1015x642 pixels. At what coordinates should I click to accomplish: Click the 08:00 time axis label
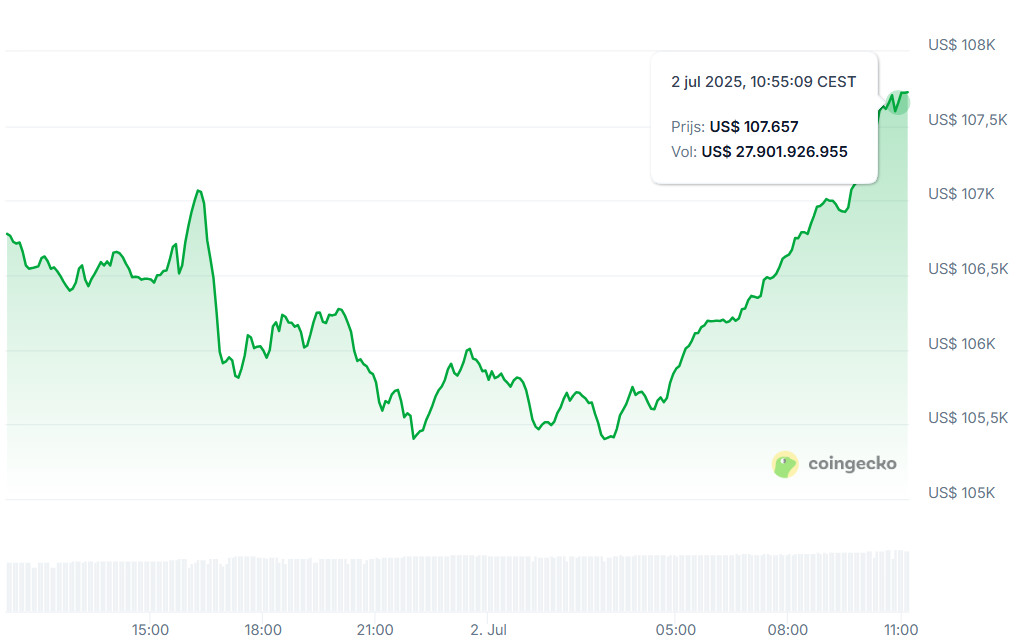point(788,630)
